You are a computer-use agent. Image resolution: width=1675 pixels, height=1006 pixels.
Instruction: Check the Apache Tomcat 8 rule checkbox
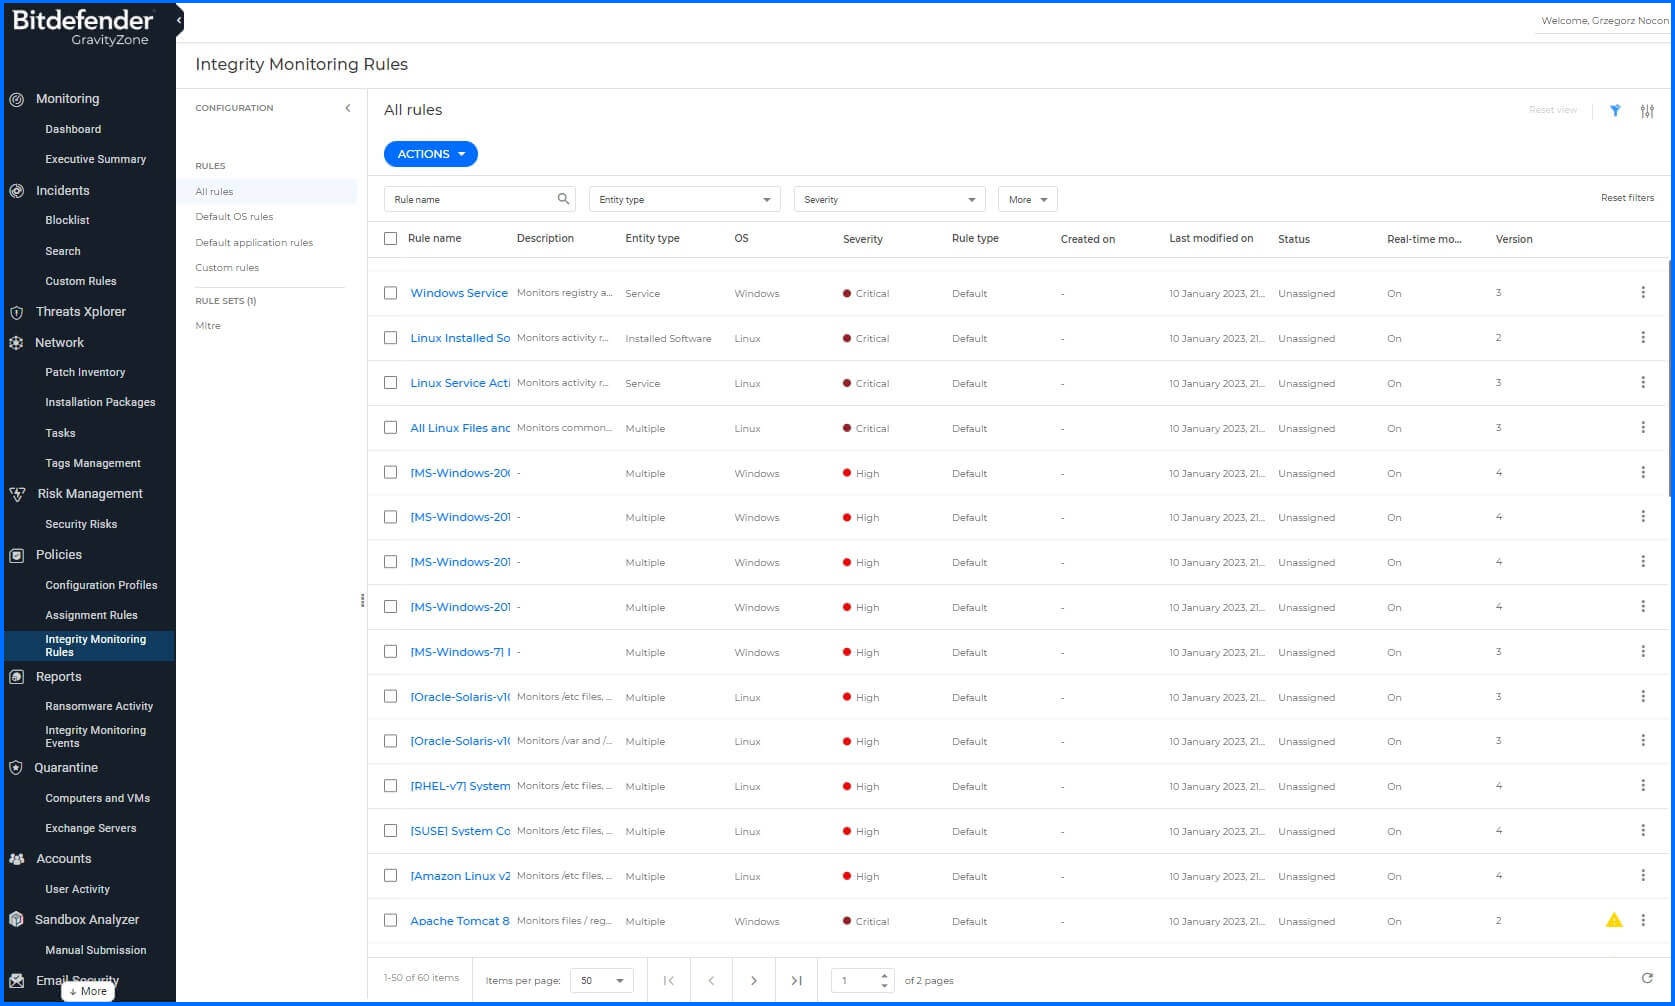point(391,921)
